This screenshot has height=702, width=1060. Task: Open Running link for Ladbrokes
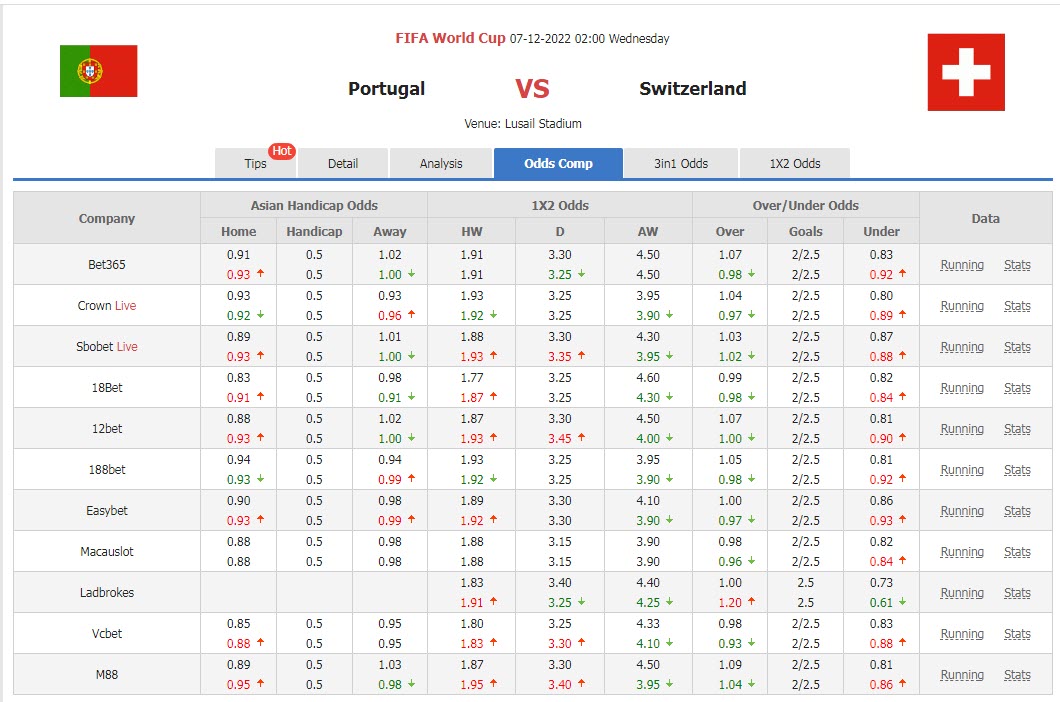tap(962, 593)
